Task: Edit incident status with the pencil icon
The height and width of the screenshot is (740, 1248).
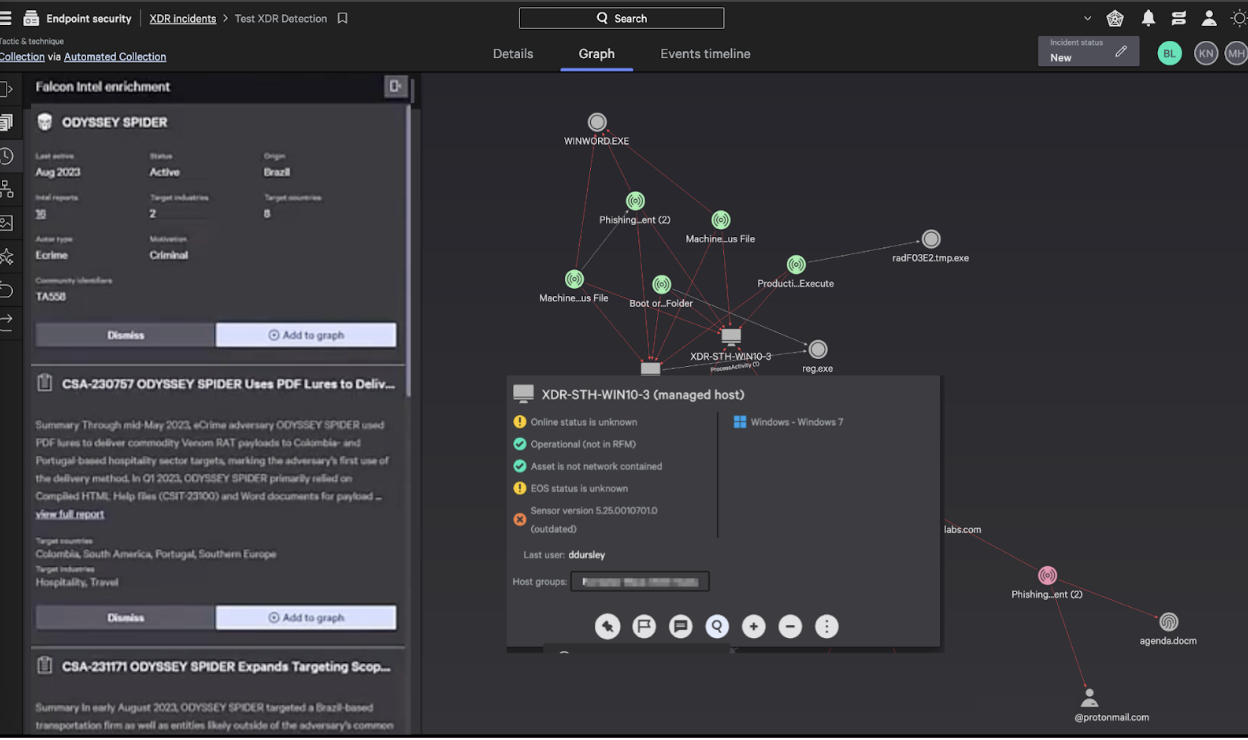Action: click(1121, 51)
